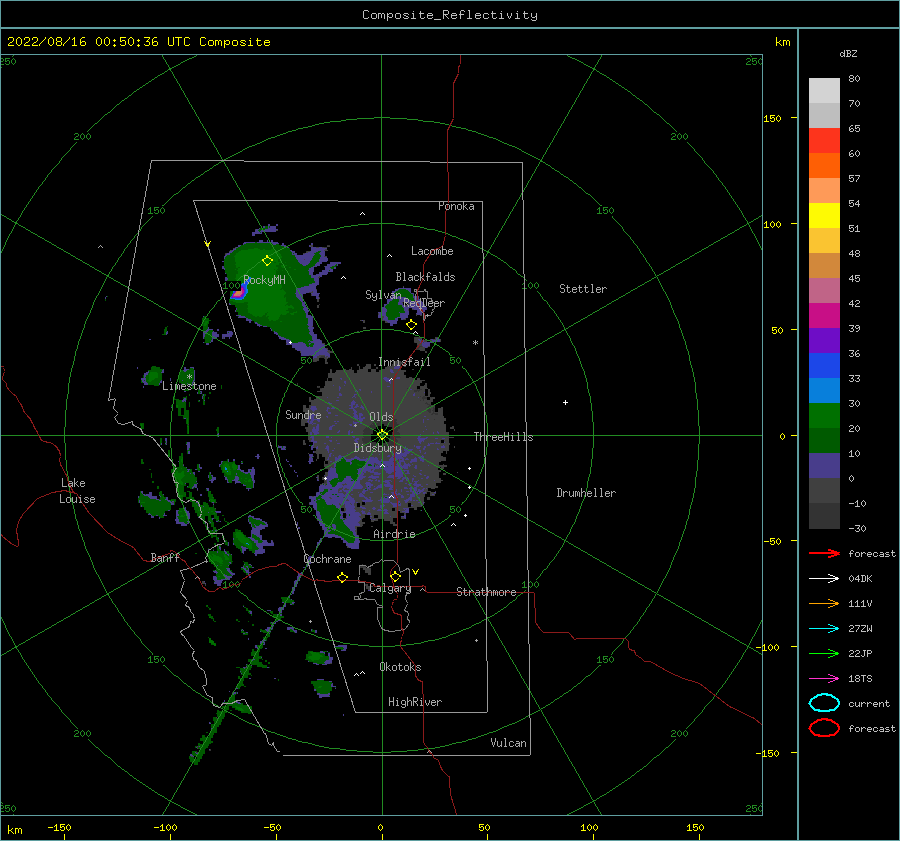Click the Calgary city label
900x841 pixels.
390,588
